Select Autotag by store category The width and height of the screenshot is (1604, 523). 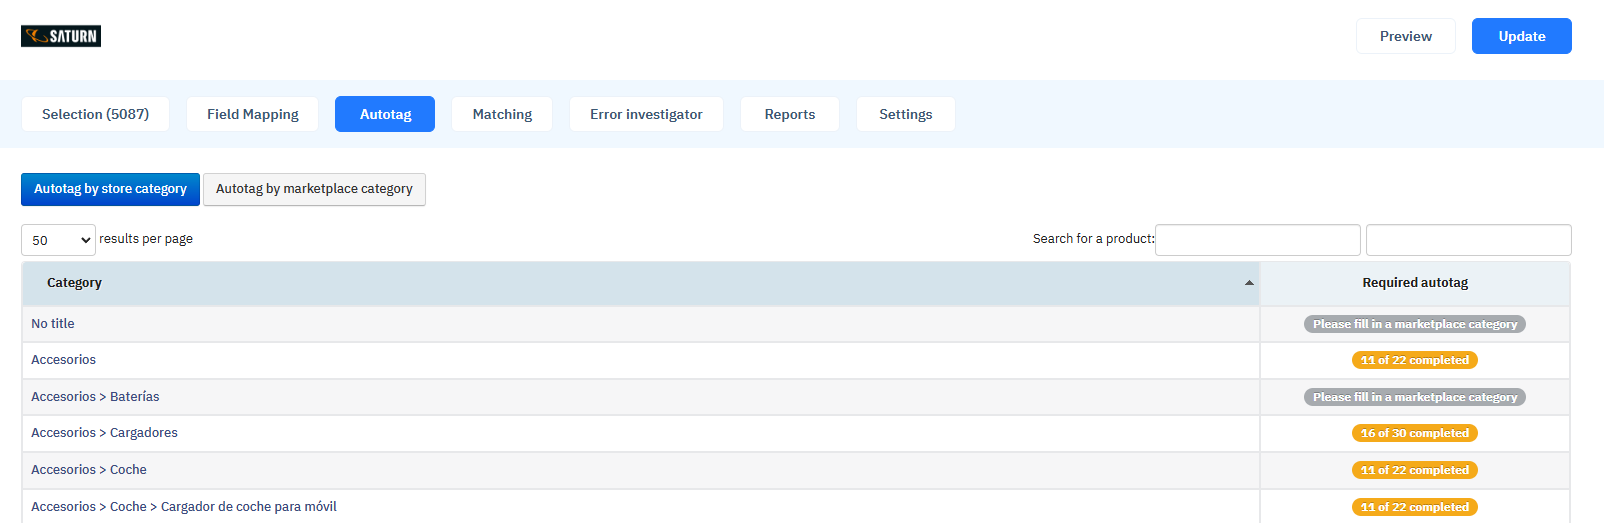coord(110,189)
